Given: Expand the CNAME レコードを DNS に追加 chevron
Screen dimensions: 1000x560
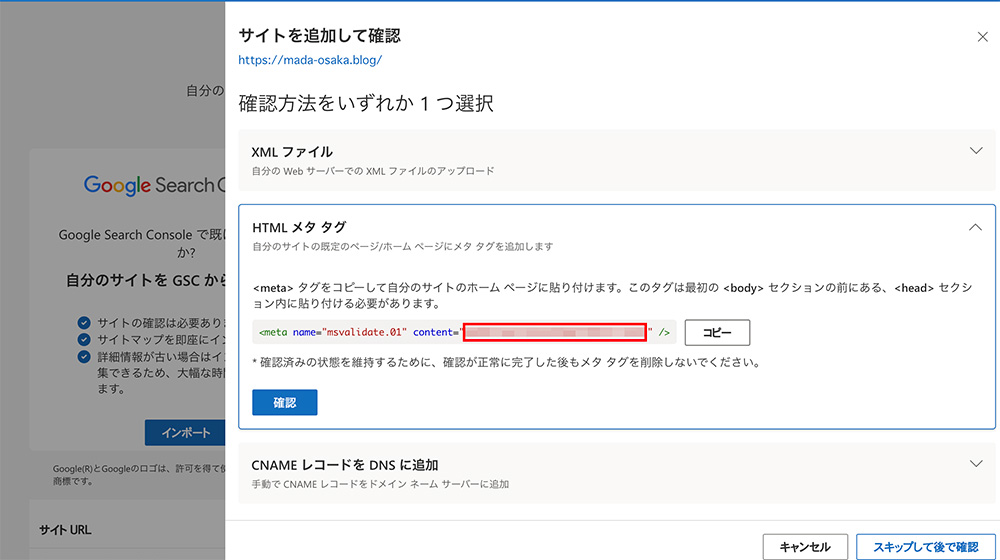Looking at the screenshot, I should [976, 464].
